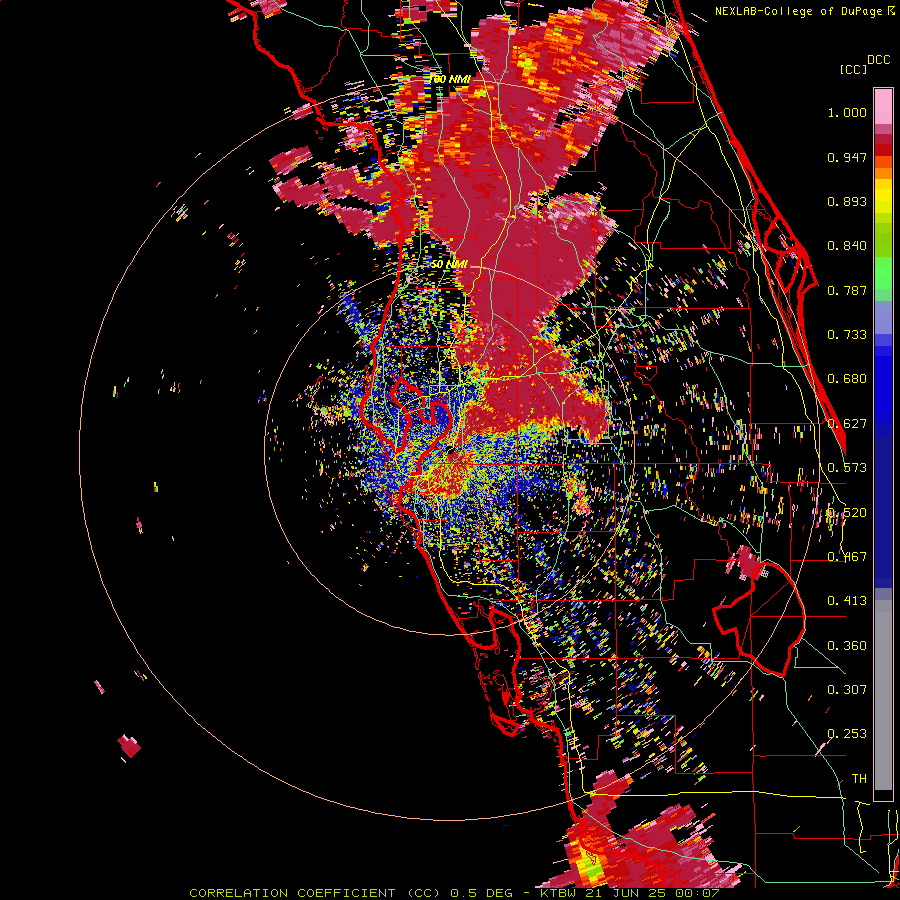
Task: Select the 1.000 color scale value
Action: (x=847, y=112)
